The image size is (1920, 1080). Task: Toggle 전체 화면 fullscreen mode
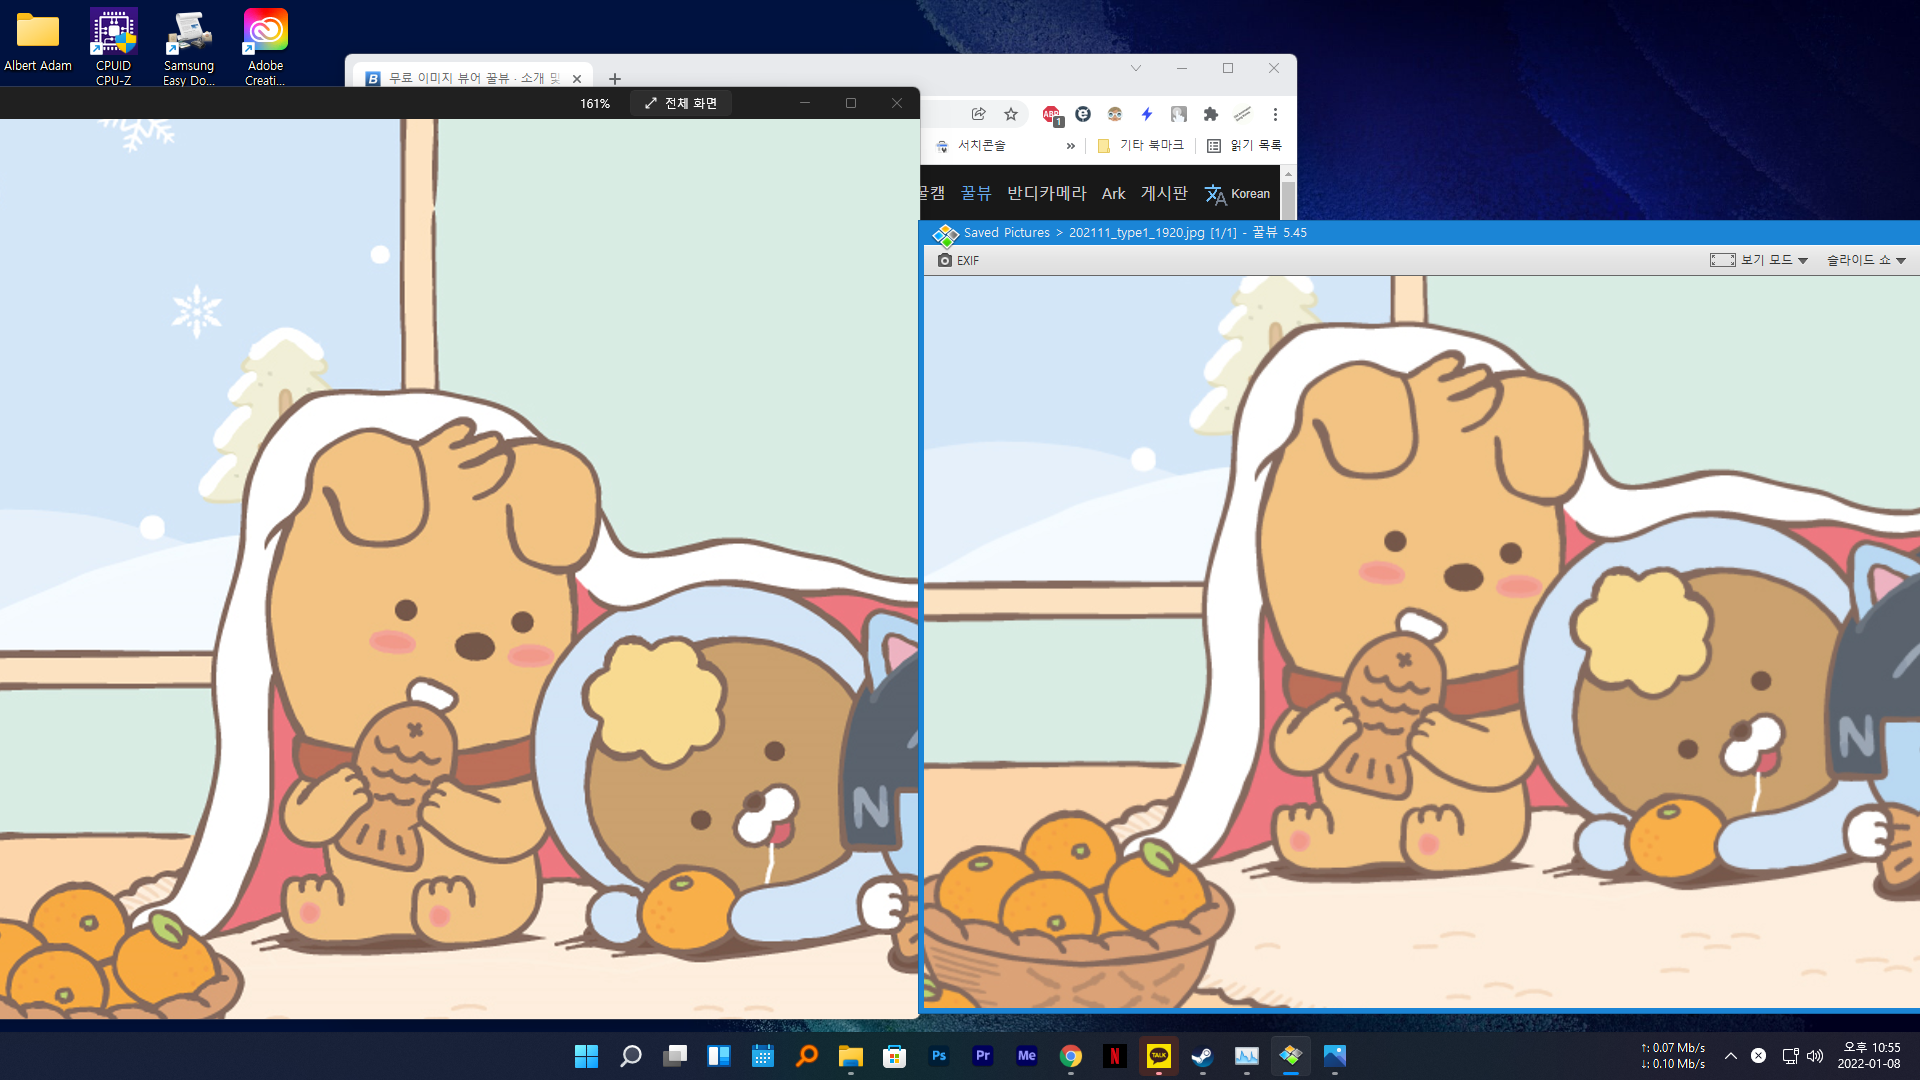681,103
